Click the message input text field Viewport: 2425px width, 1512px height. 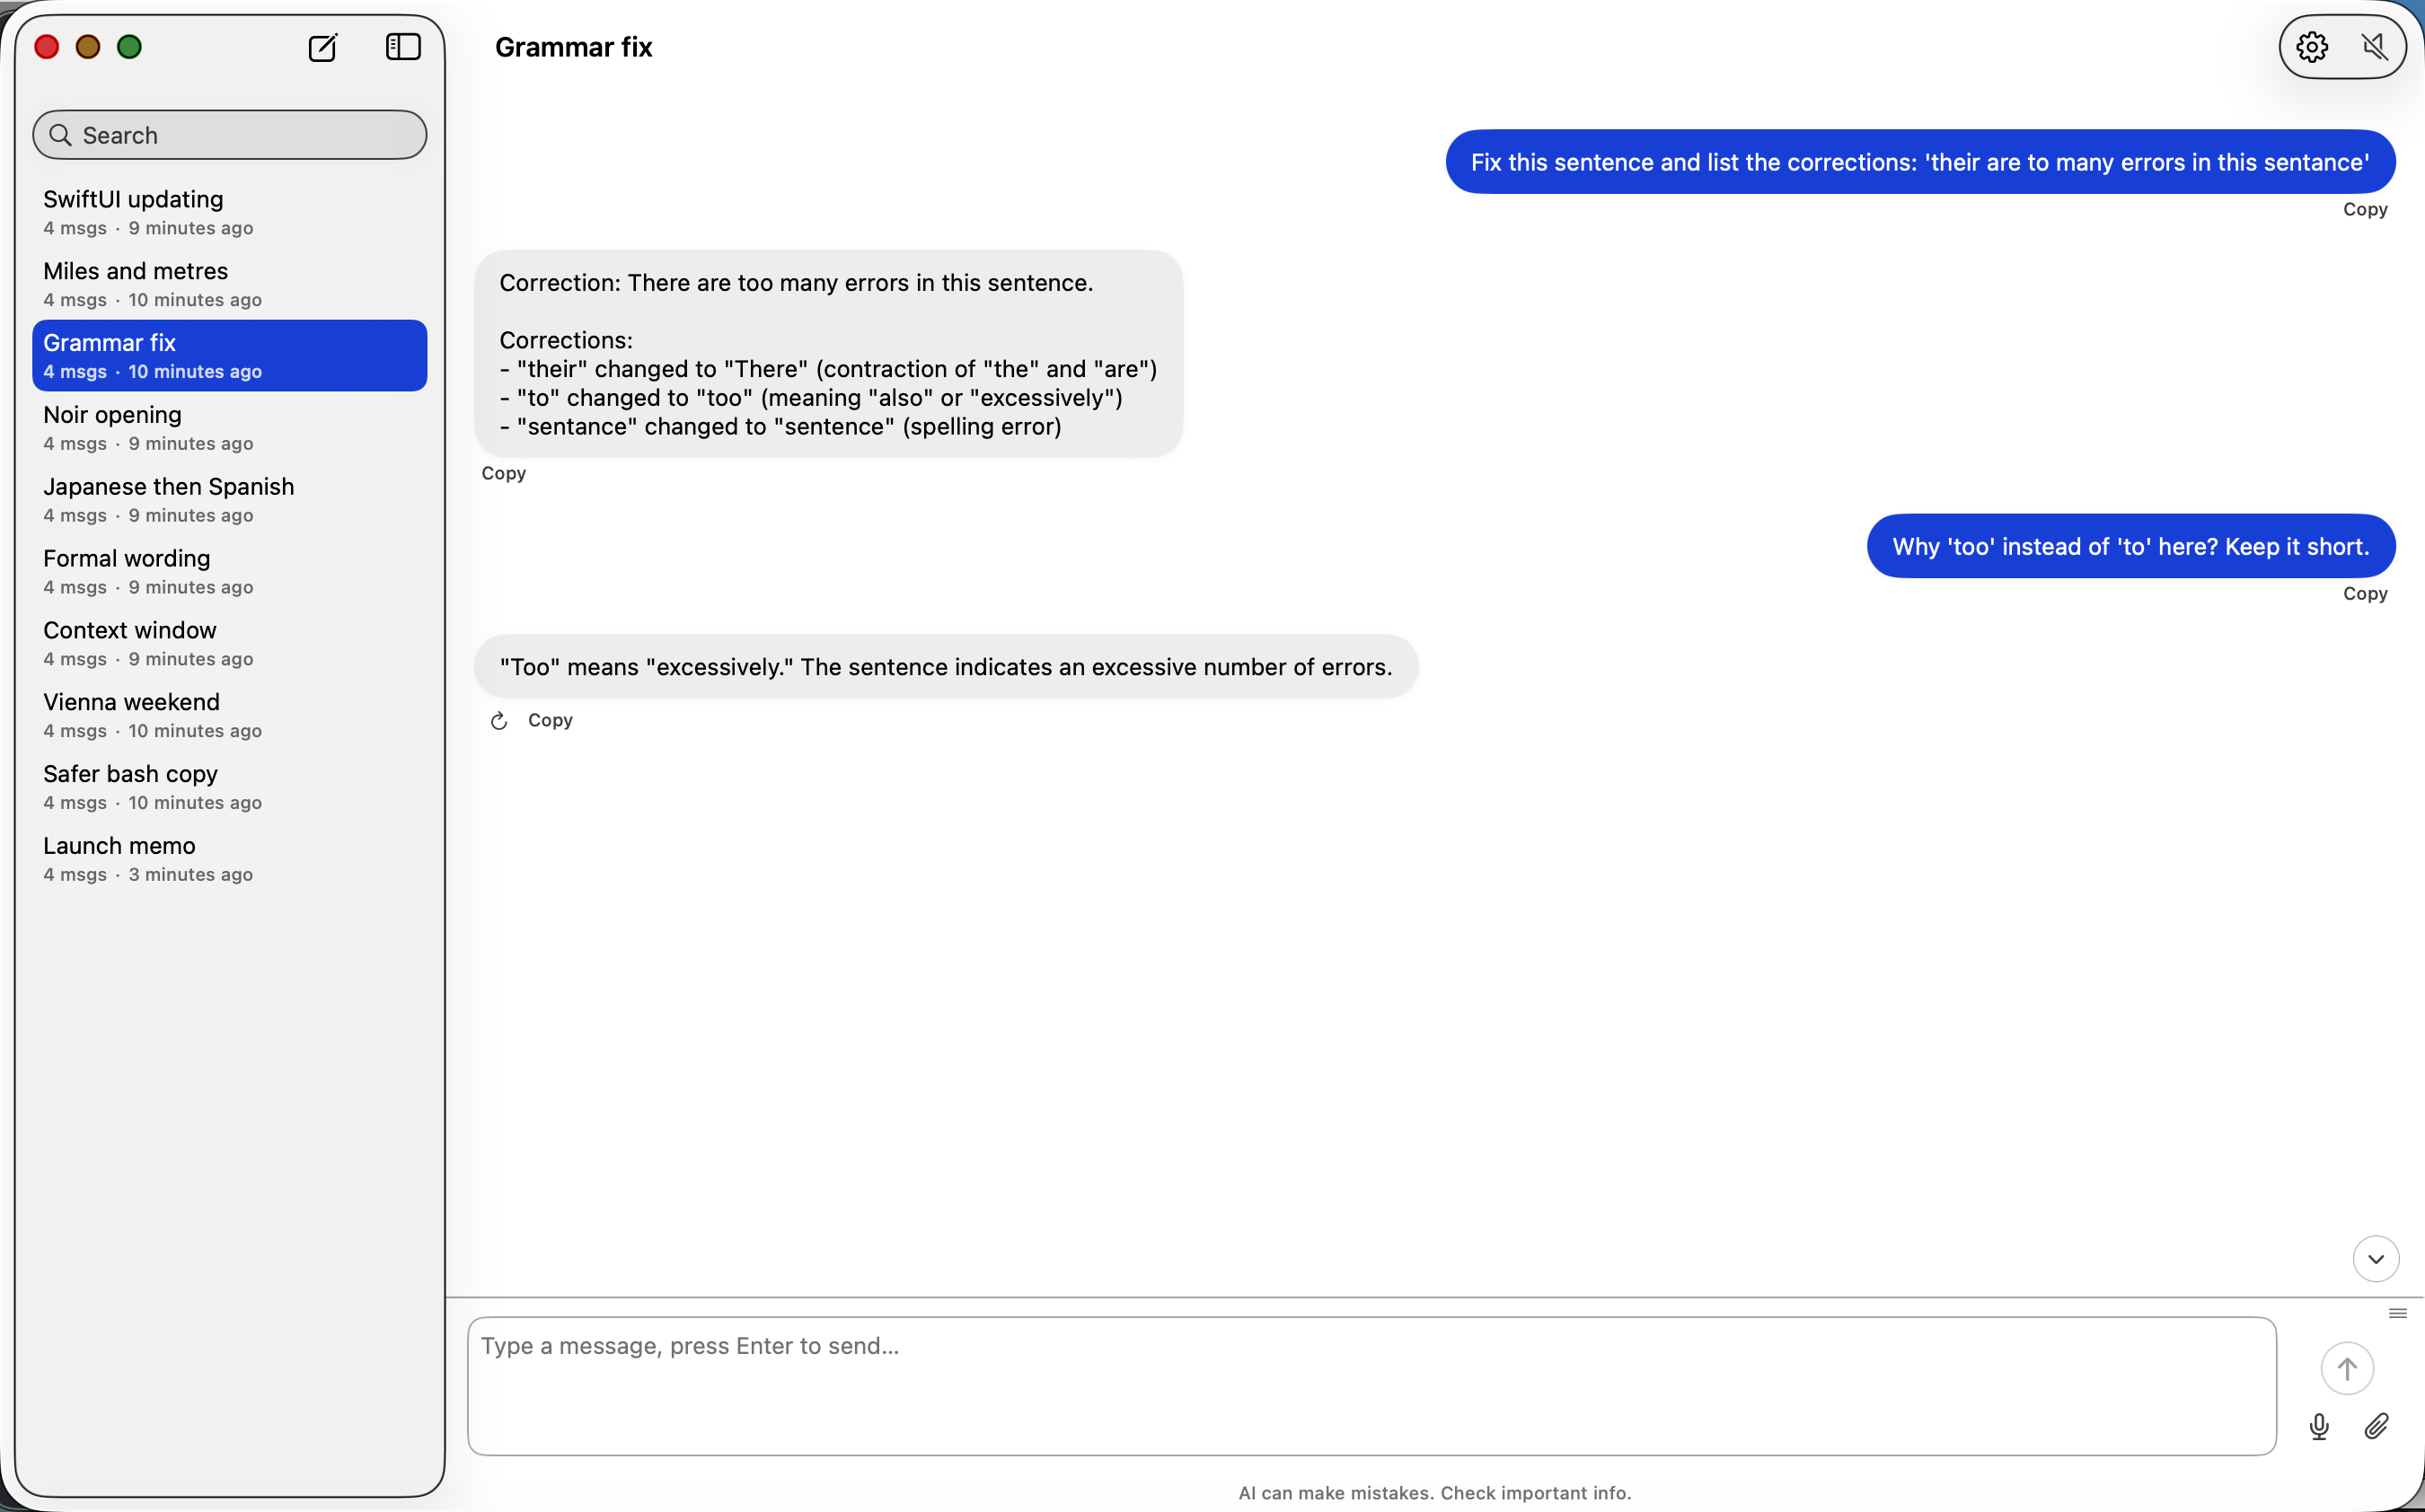pos(1371,1385)
